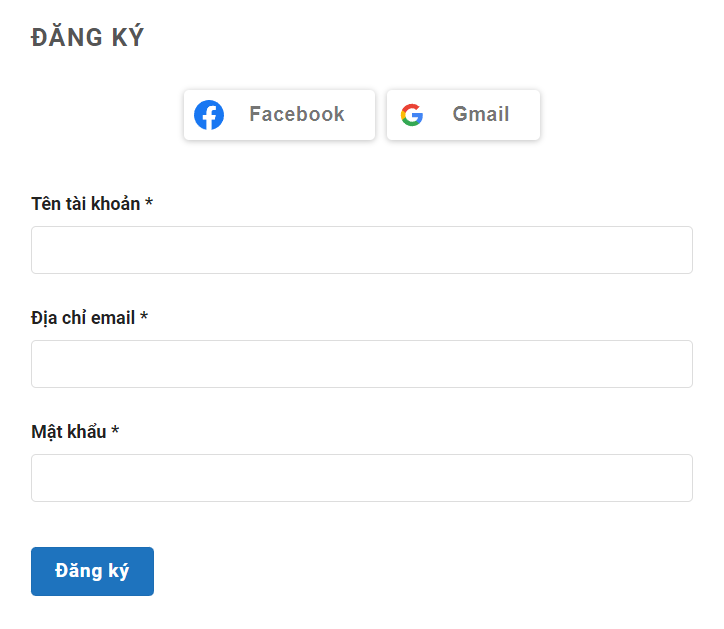The image size is (724, 629).
Task: Focus the Tên tài khoản input field
Action: click(361, 250)
